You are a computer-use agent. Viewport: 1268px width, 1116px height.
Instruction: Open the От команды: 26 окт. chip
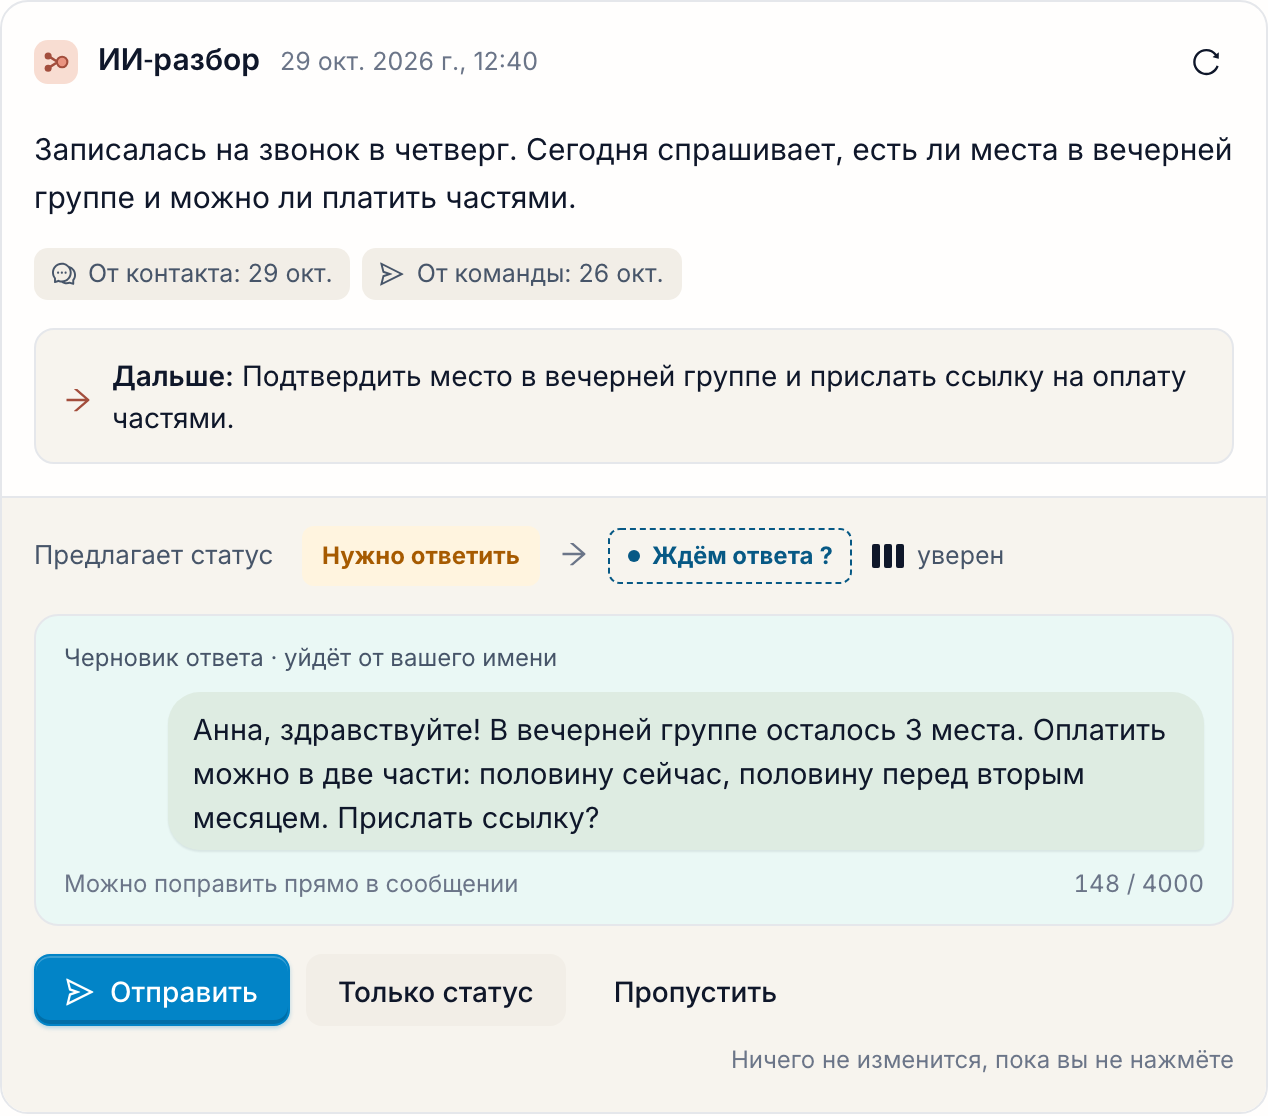coord(522,274)
